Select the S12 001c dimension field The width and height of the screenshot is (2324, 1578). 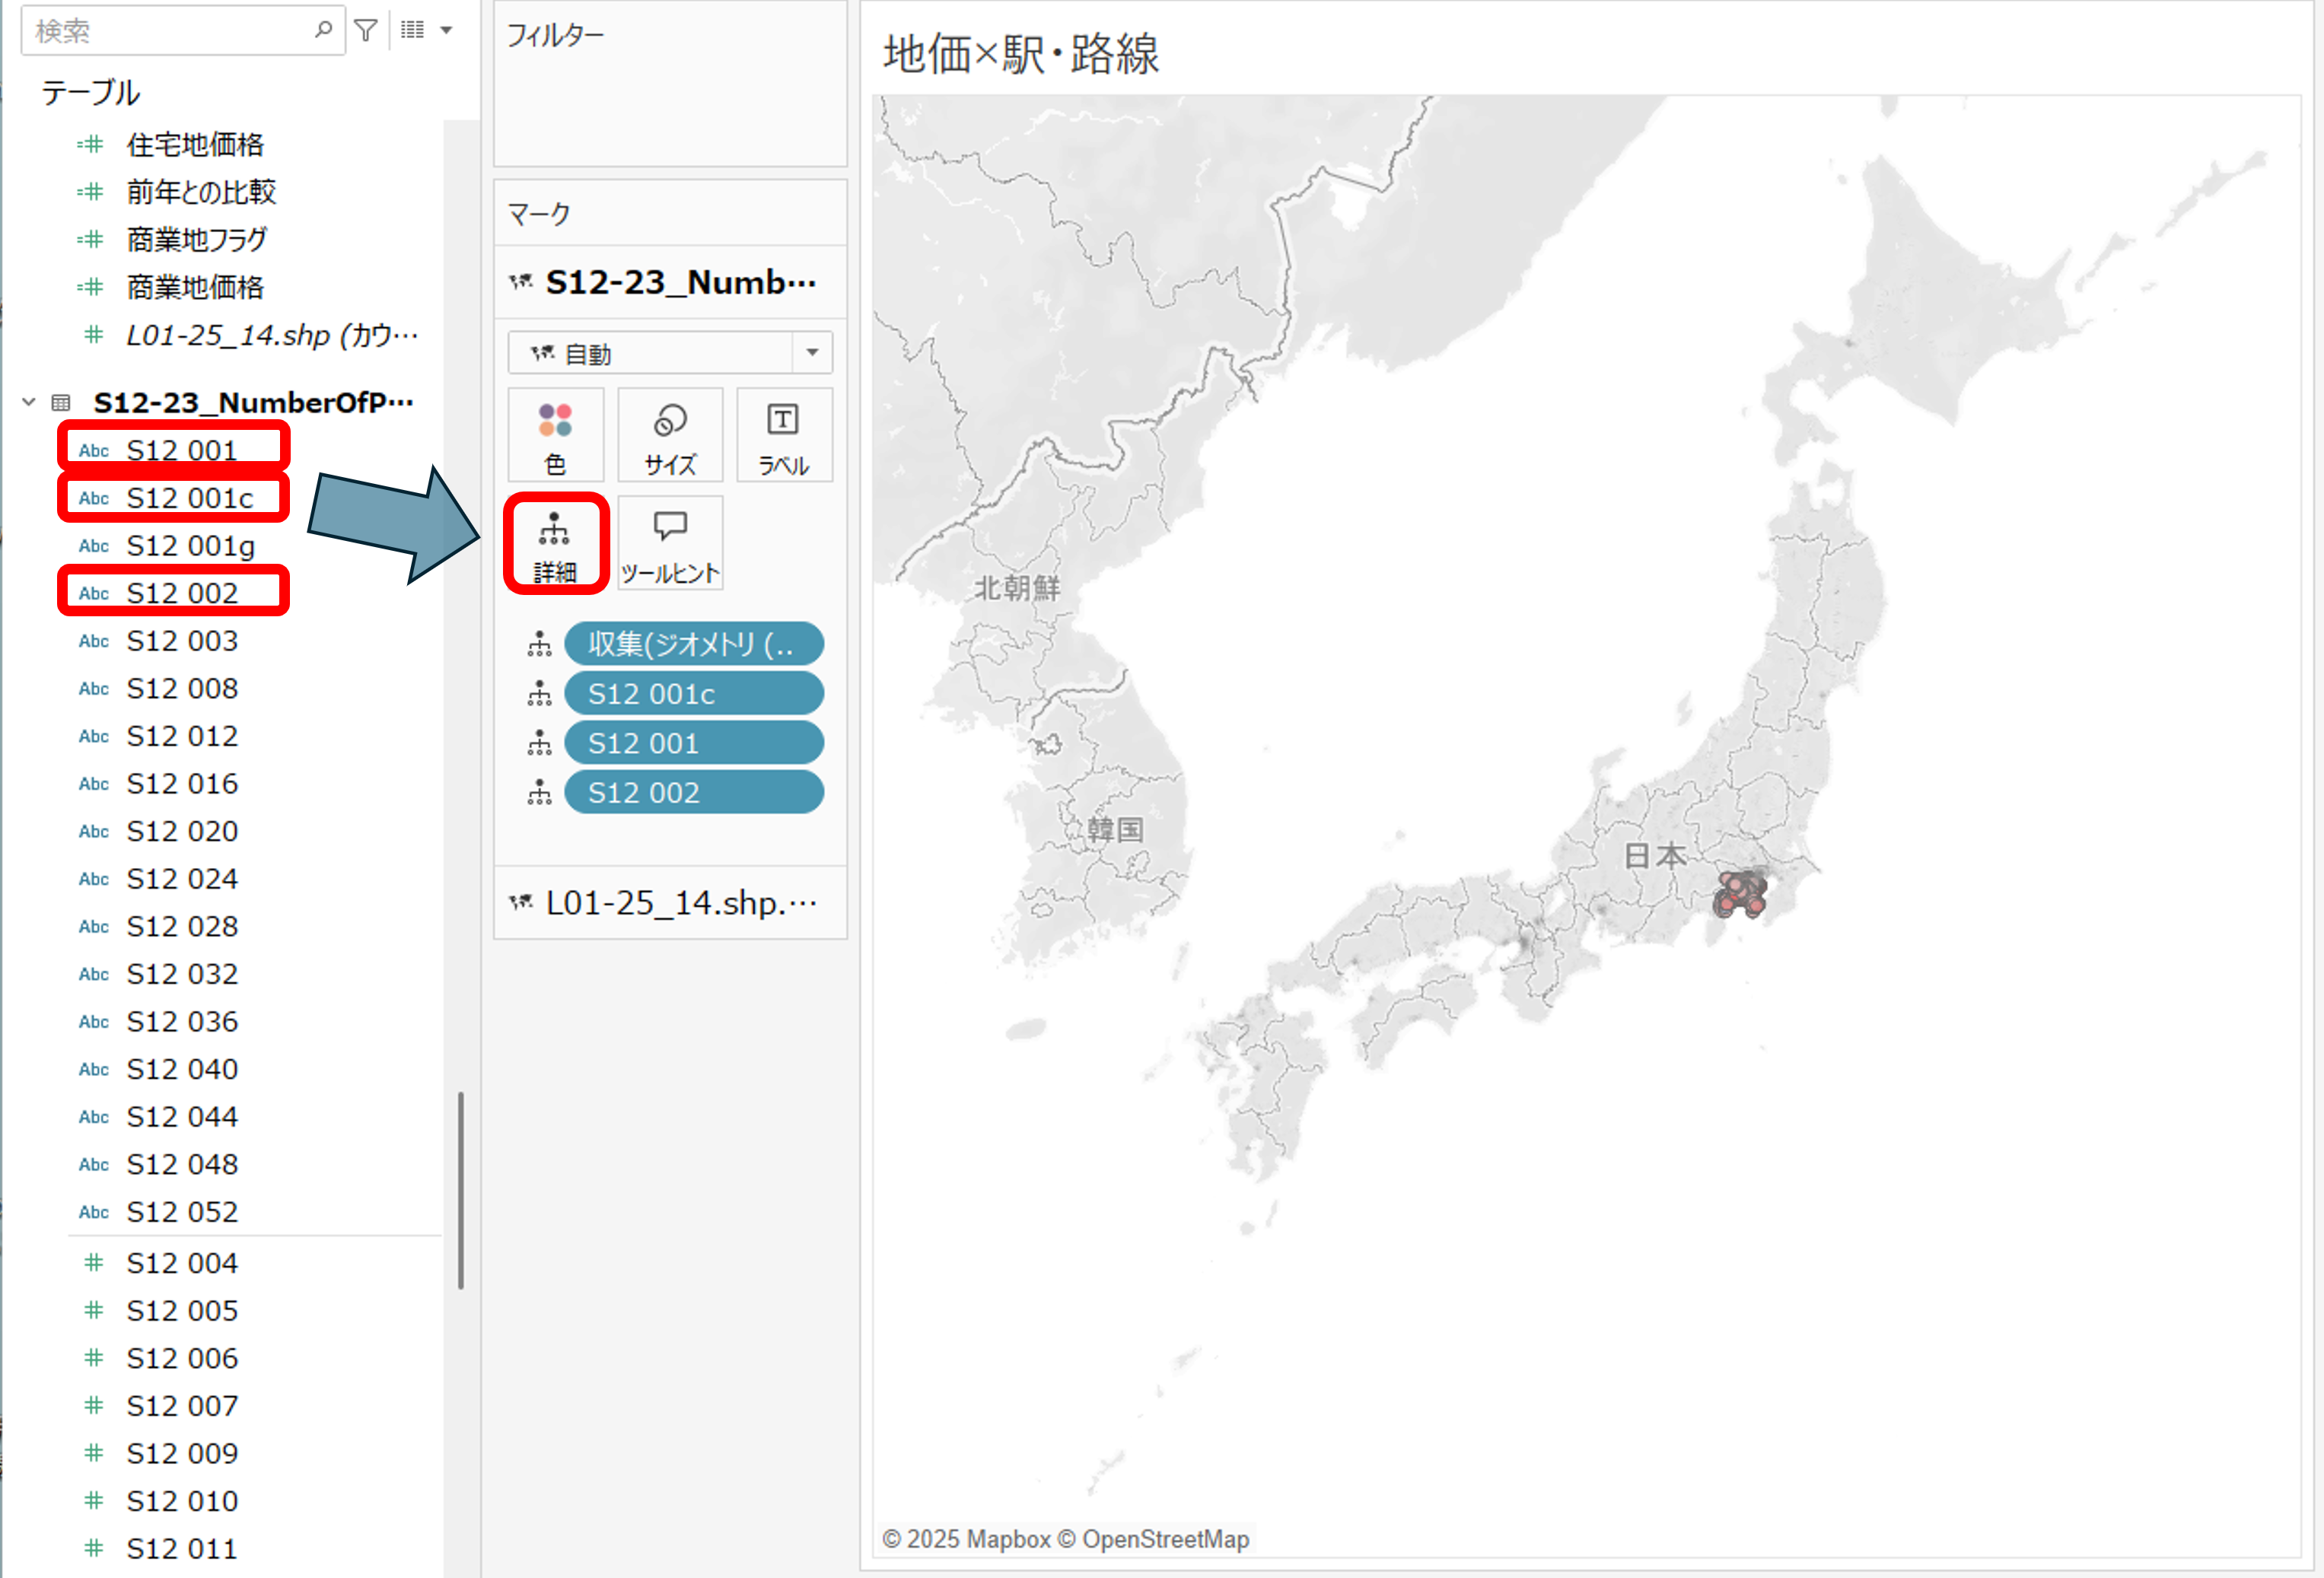[x=190, y=498]
